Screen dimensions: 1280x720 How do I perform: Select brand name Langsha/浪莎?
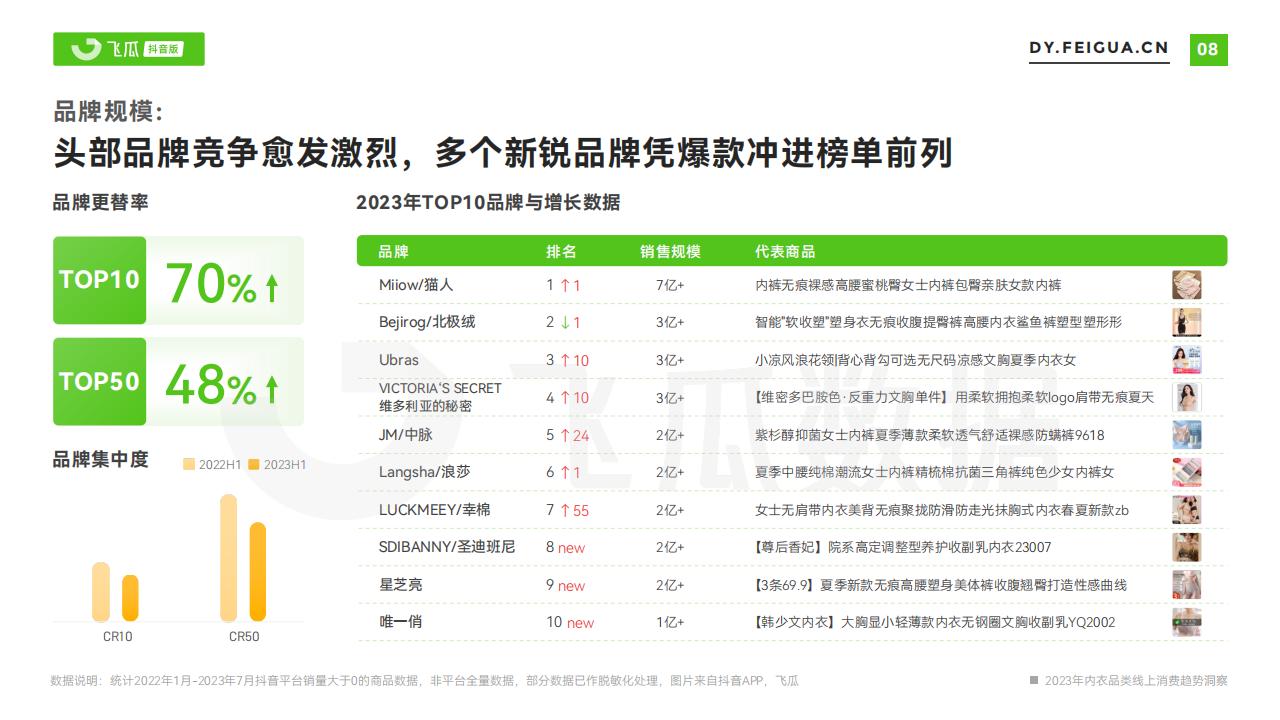coord(424,472)
